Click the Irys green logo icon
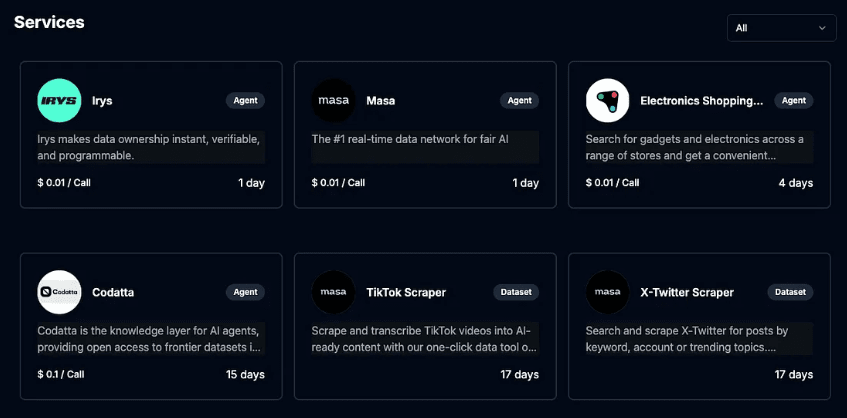 click(x=59, y=100)
